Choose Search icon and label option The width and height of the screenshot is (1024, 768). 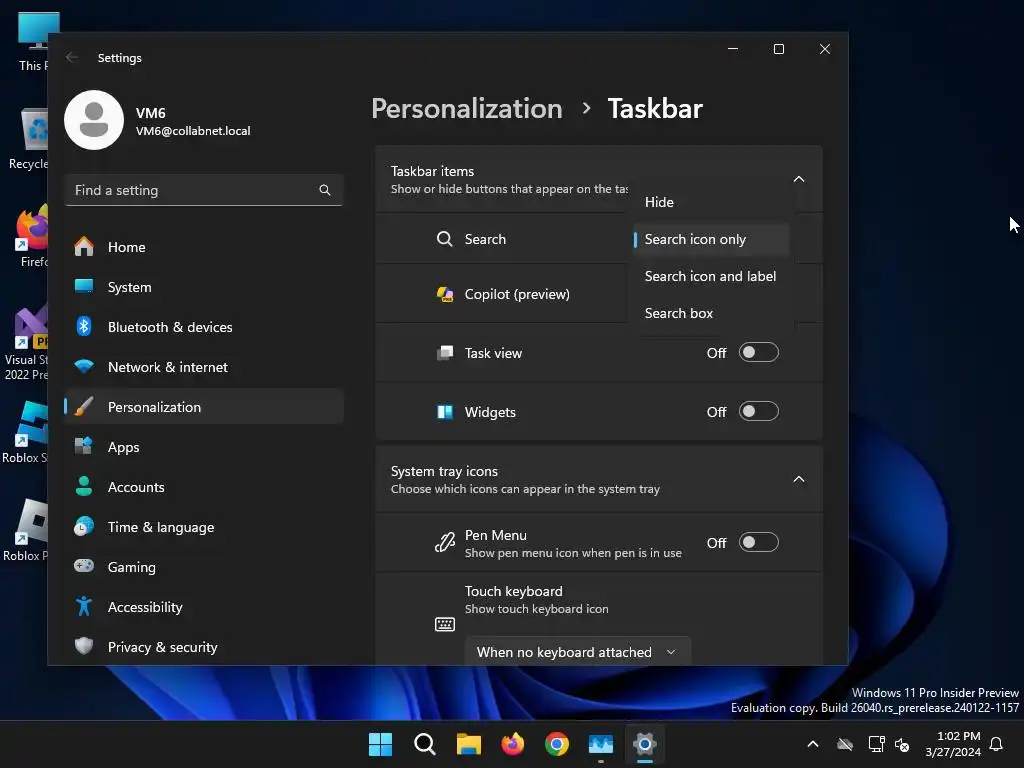coord(712,276)
